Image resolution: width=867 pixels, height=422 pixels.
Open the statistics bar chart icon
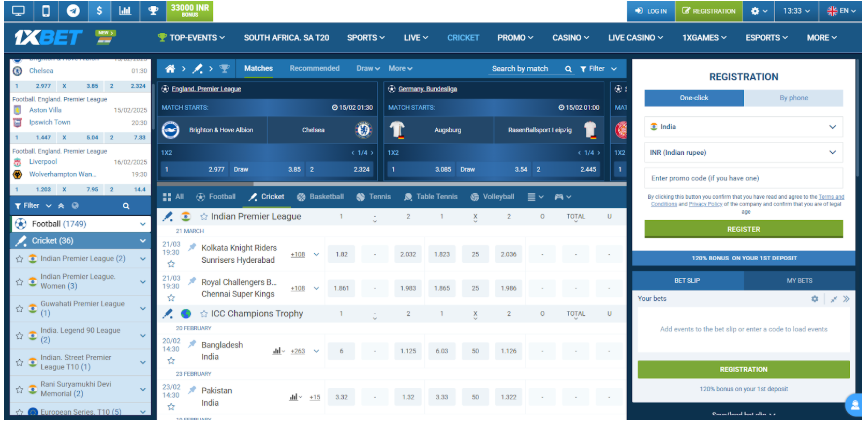click(125, 11)
